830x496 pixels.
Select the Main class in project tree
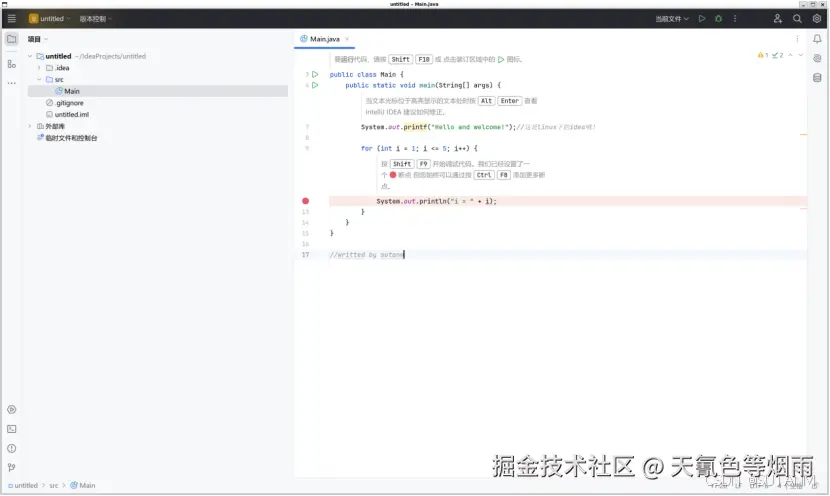158,91
